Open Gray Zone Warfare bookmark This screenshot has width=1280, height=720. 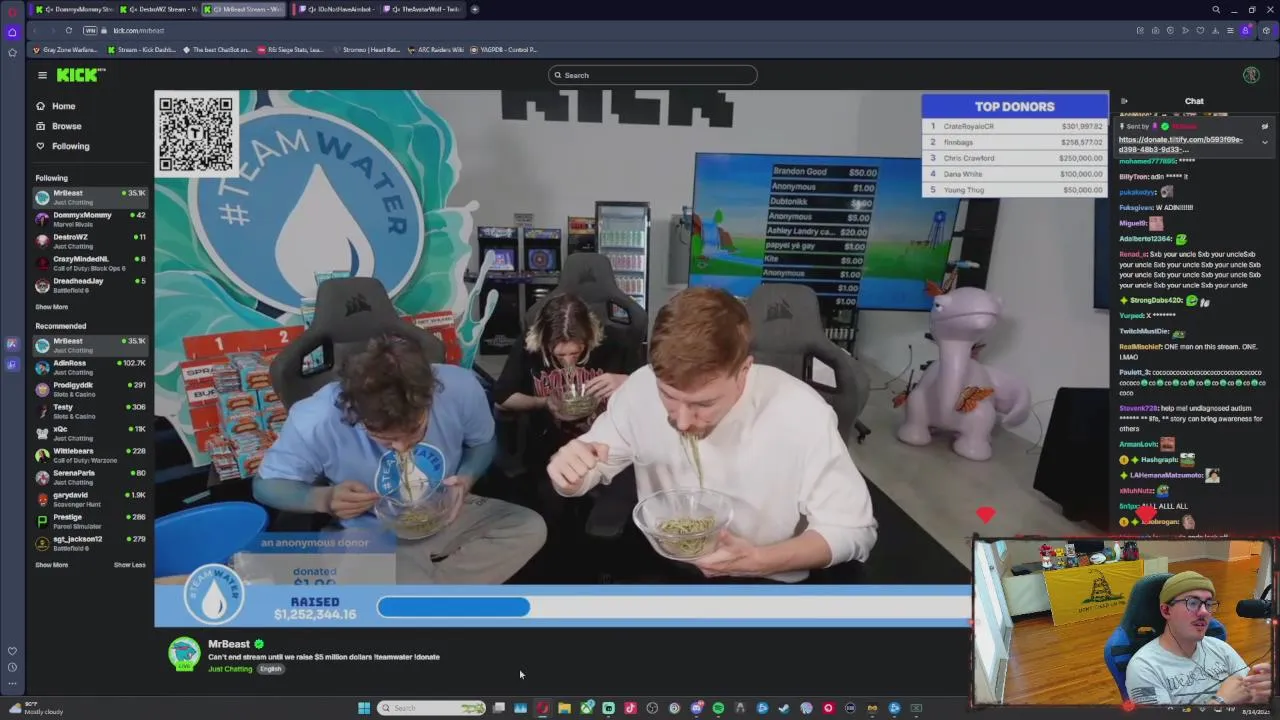[66, 49]
